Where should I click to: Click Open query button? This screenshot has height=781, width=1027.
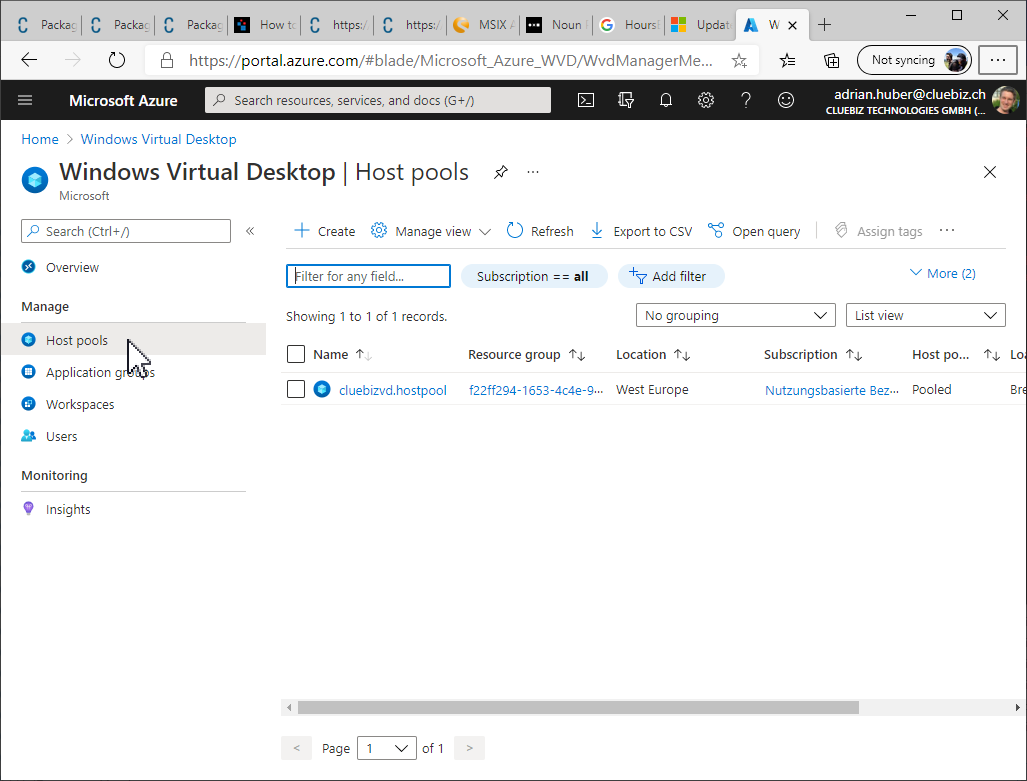(x=754, y=231)
